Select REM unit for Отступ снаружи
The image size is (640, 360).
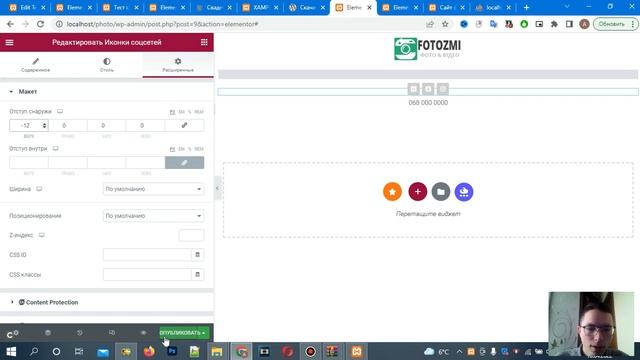pyautogui.click(x=199, y=112)
